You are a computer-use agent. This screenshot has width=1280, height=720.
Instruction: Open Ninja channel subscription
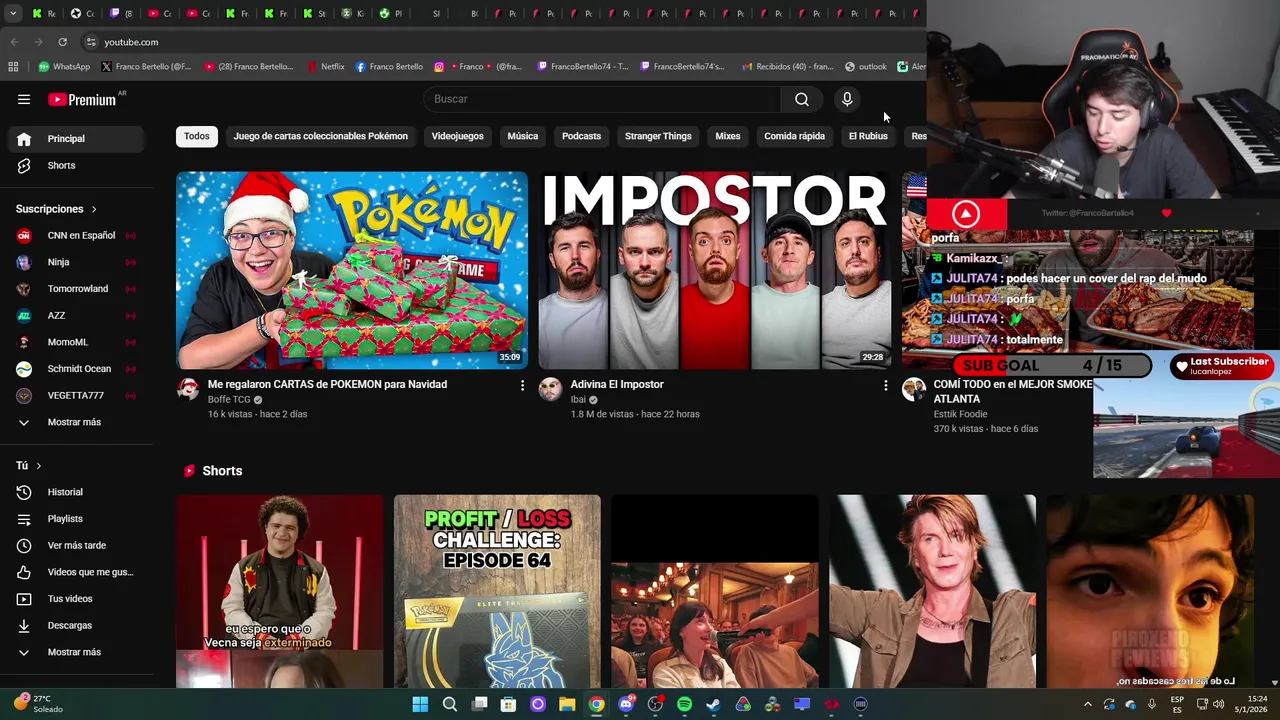(x=78, y=262)
